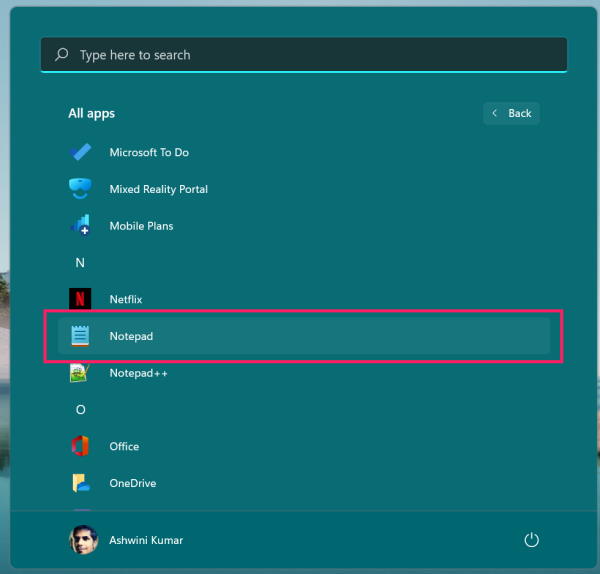
Task: Click the search magnifier icon
Action: click(62, 55)
